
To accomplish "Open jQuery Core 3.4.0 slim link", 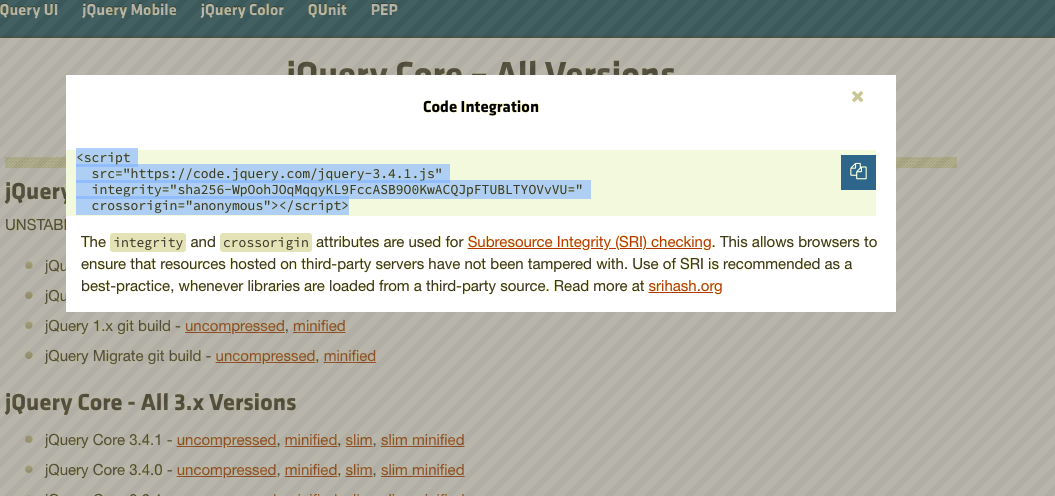I will 359,470.
